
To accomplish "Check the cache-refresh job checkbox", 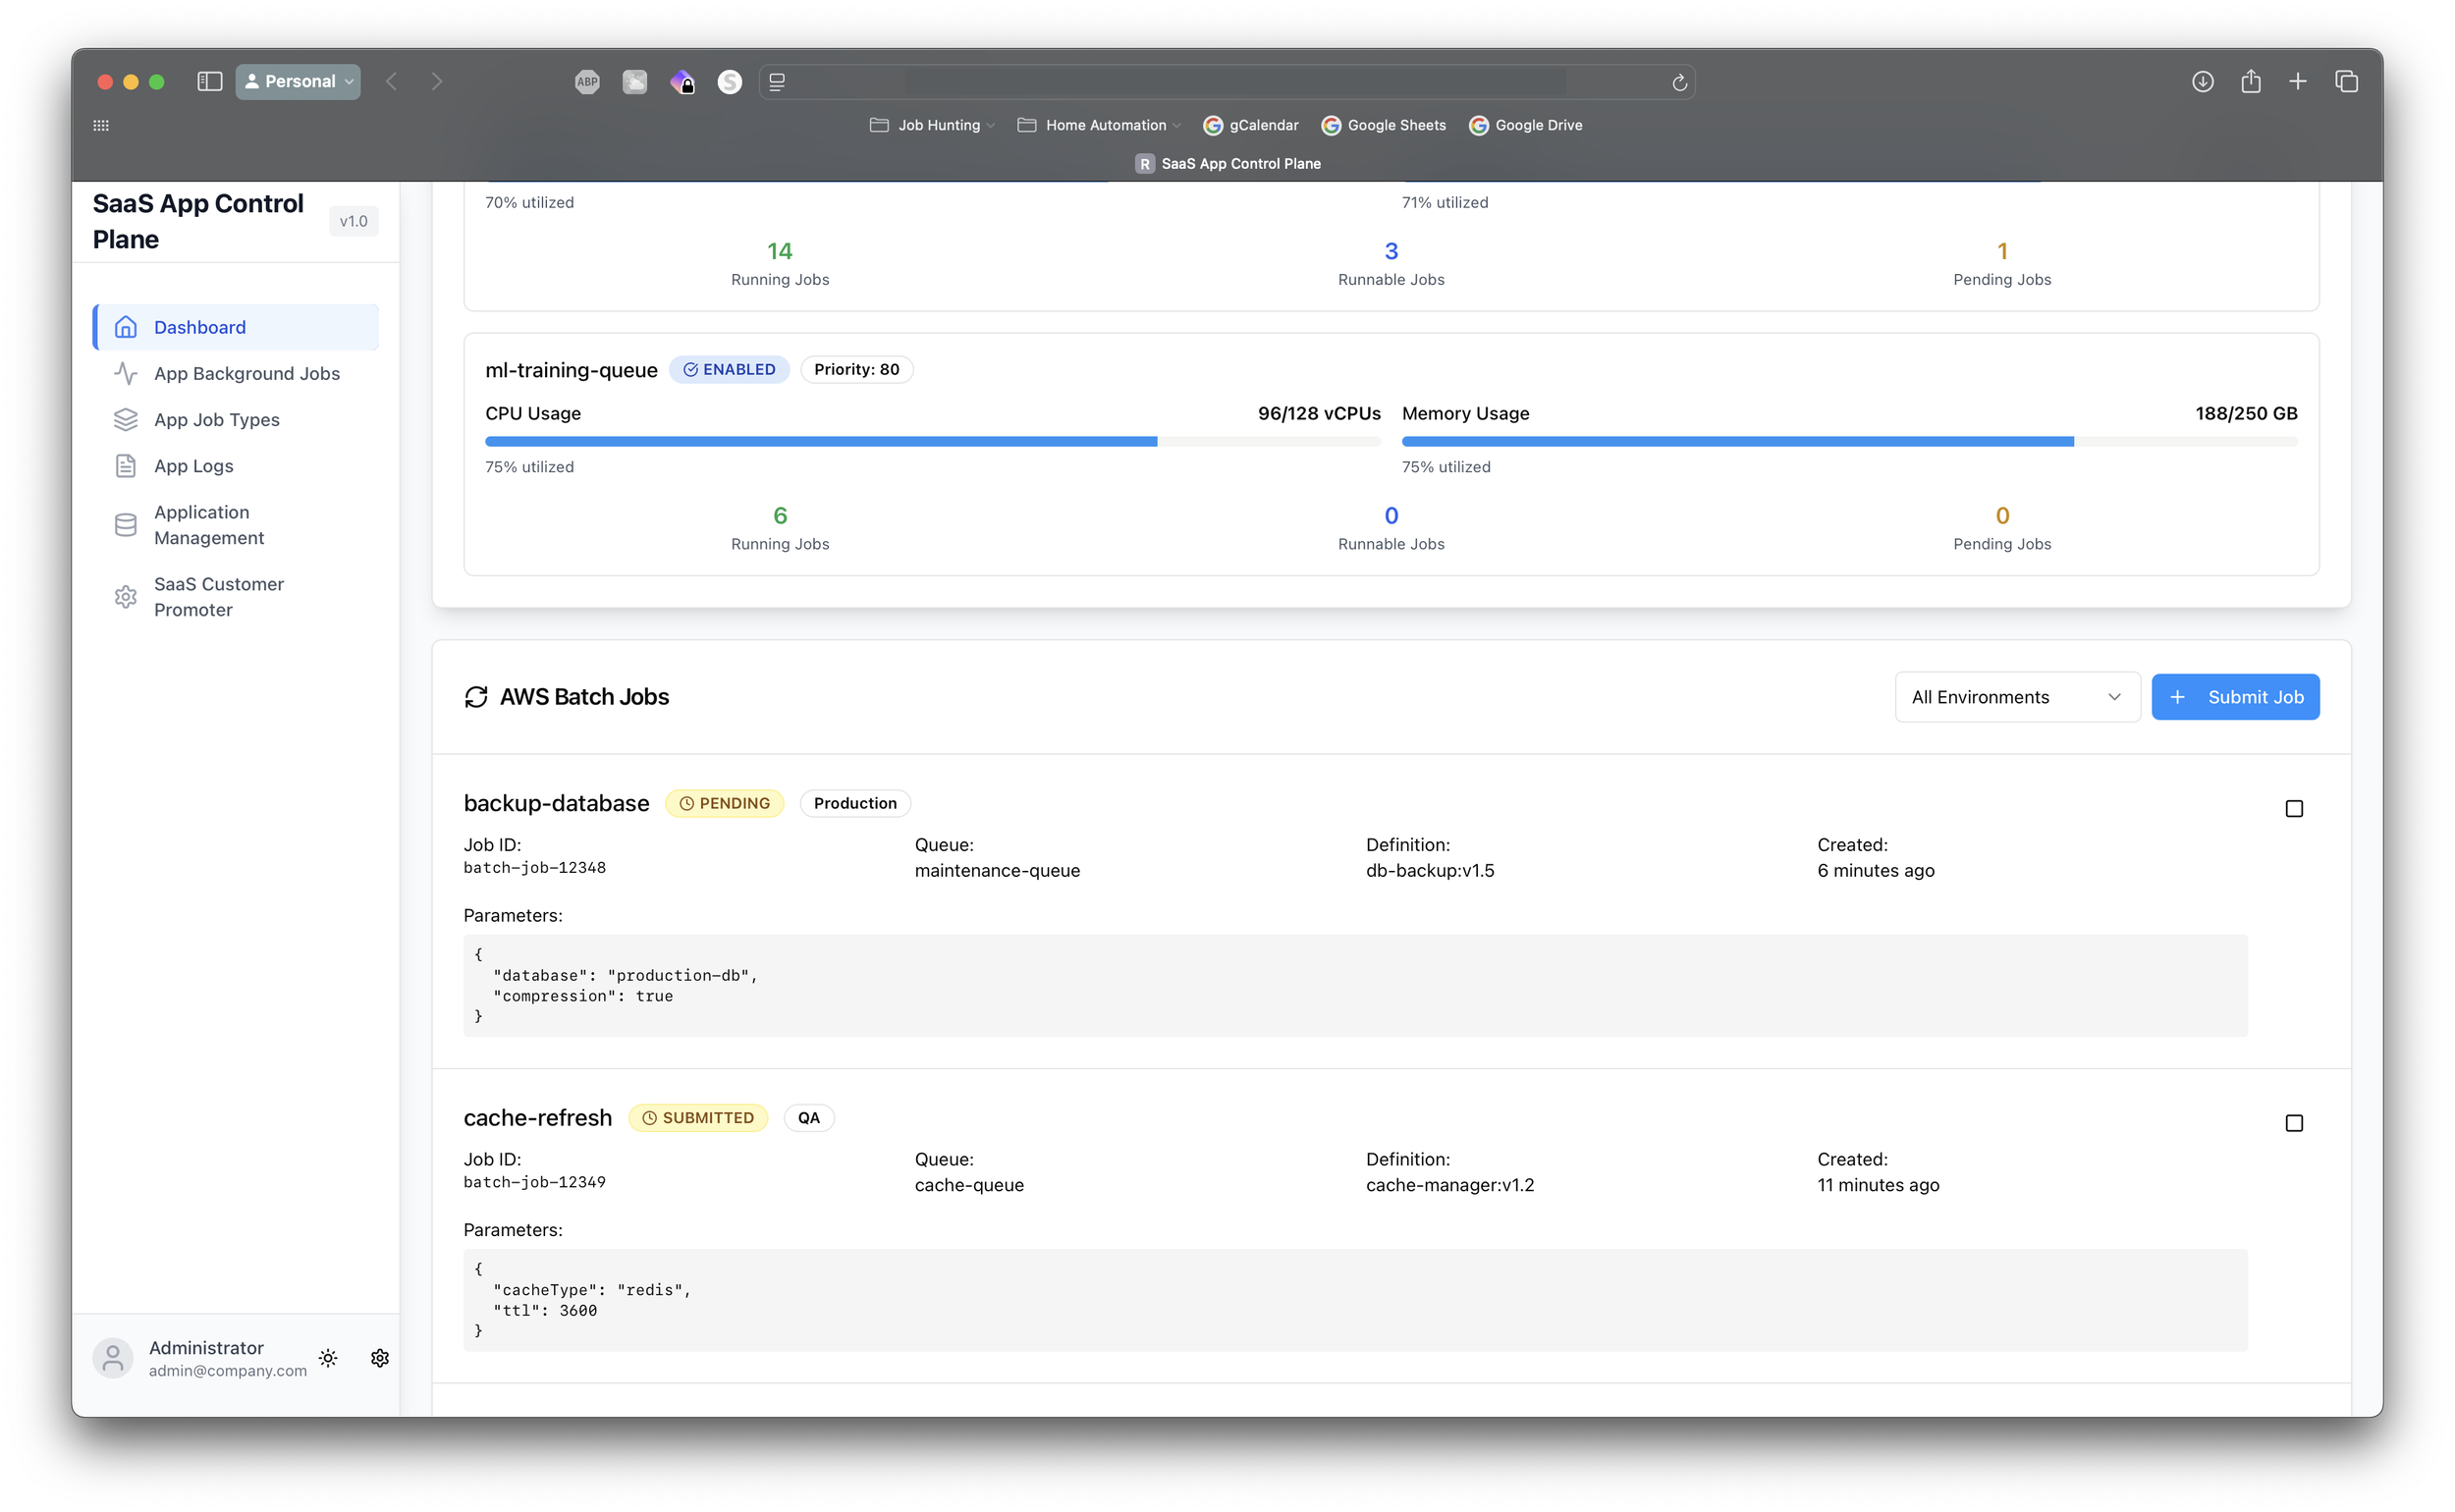I will pyautogui.click(x=2294, y=1123).
